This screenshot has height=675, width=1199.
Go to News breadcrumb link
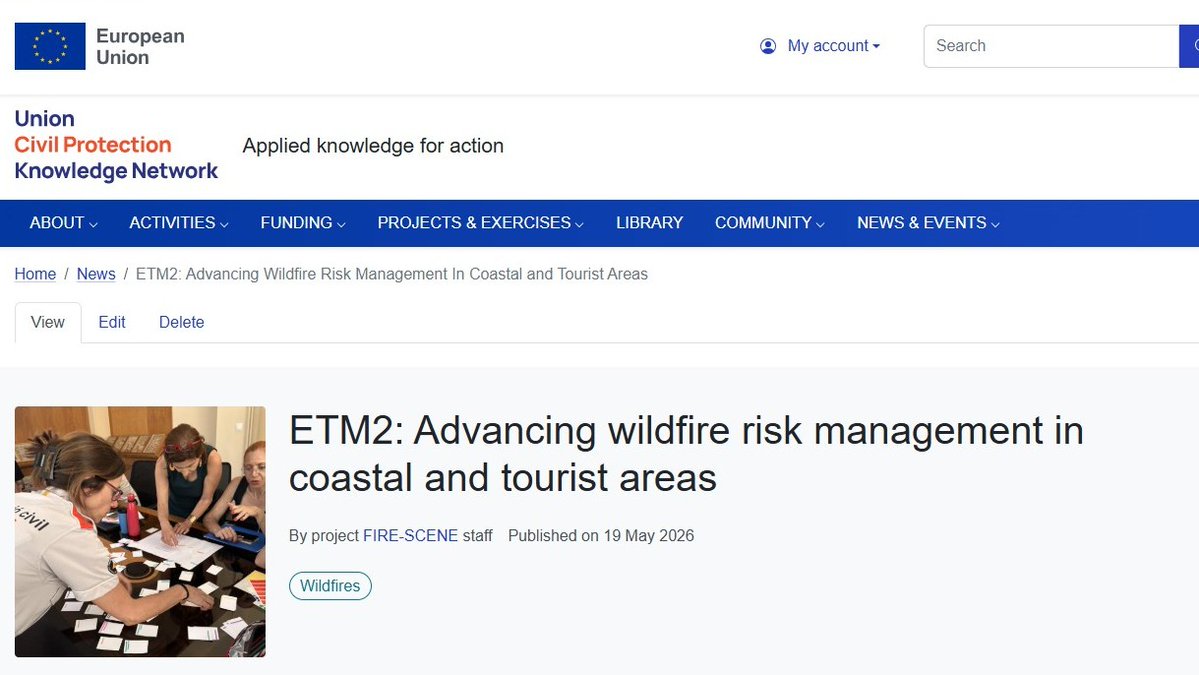pyautogui.click(x=96, y=274)
